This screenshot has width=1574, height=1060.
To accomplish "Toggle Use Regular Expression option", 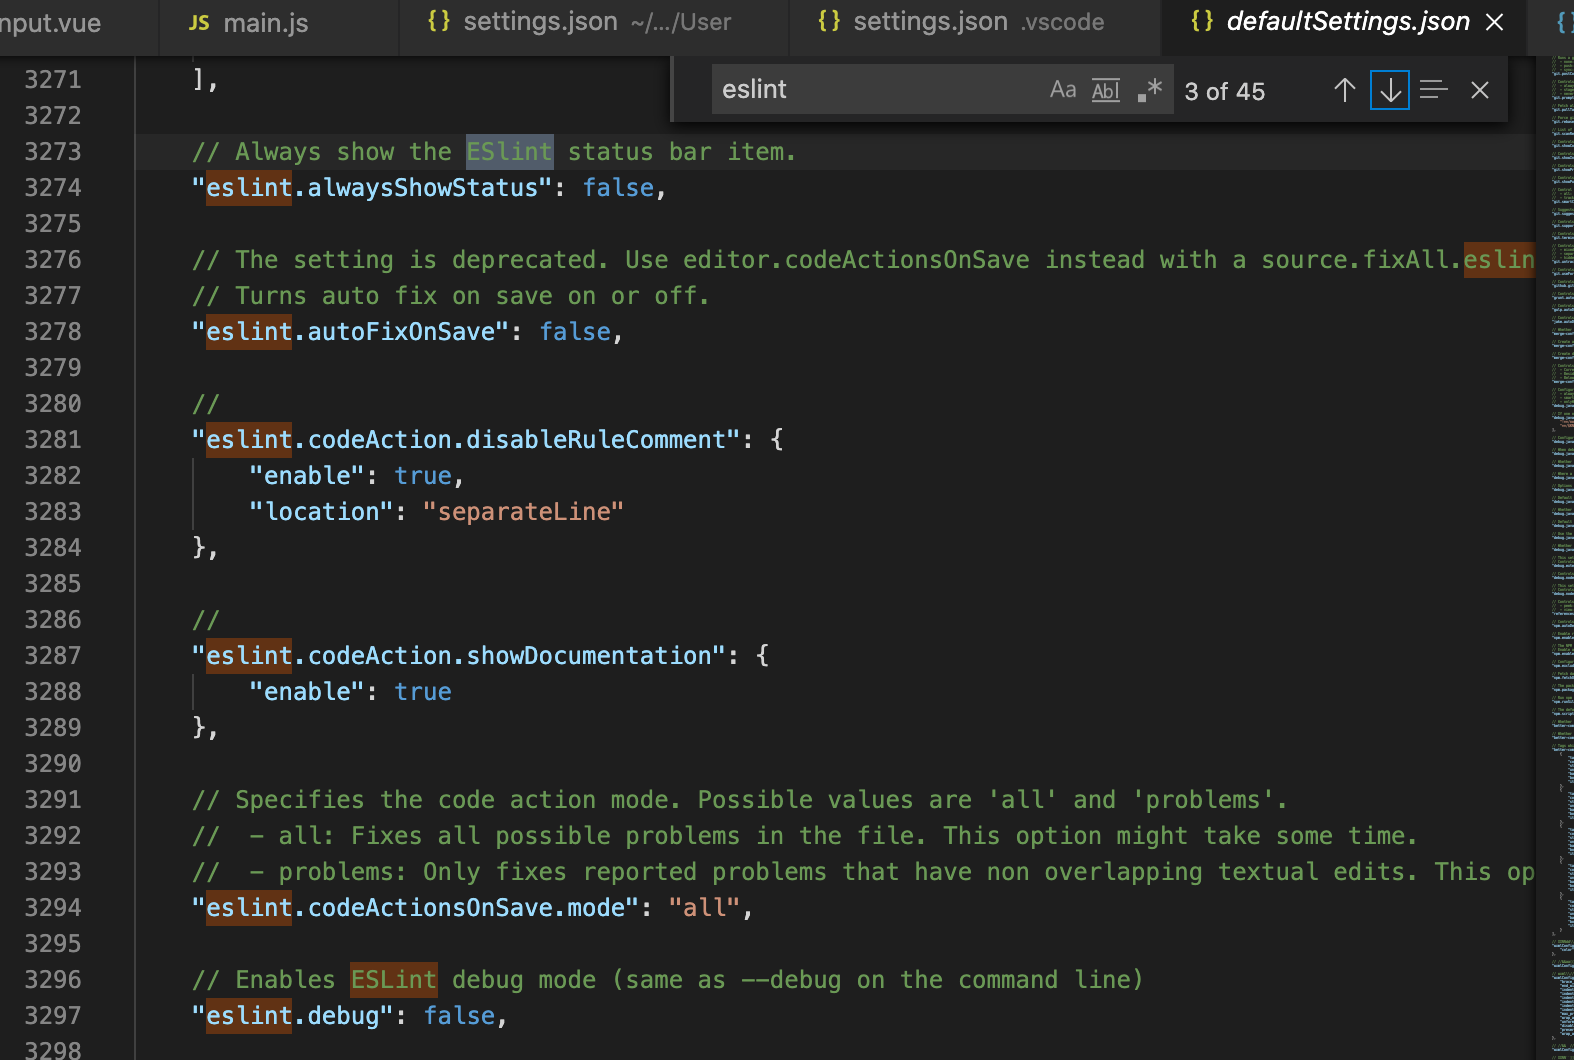I will tap(1150, 90).
